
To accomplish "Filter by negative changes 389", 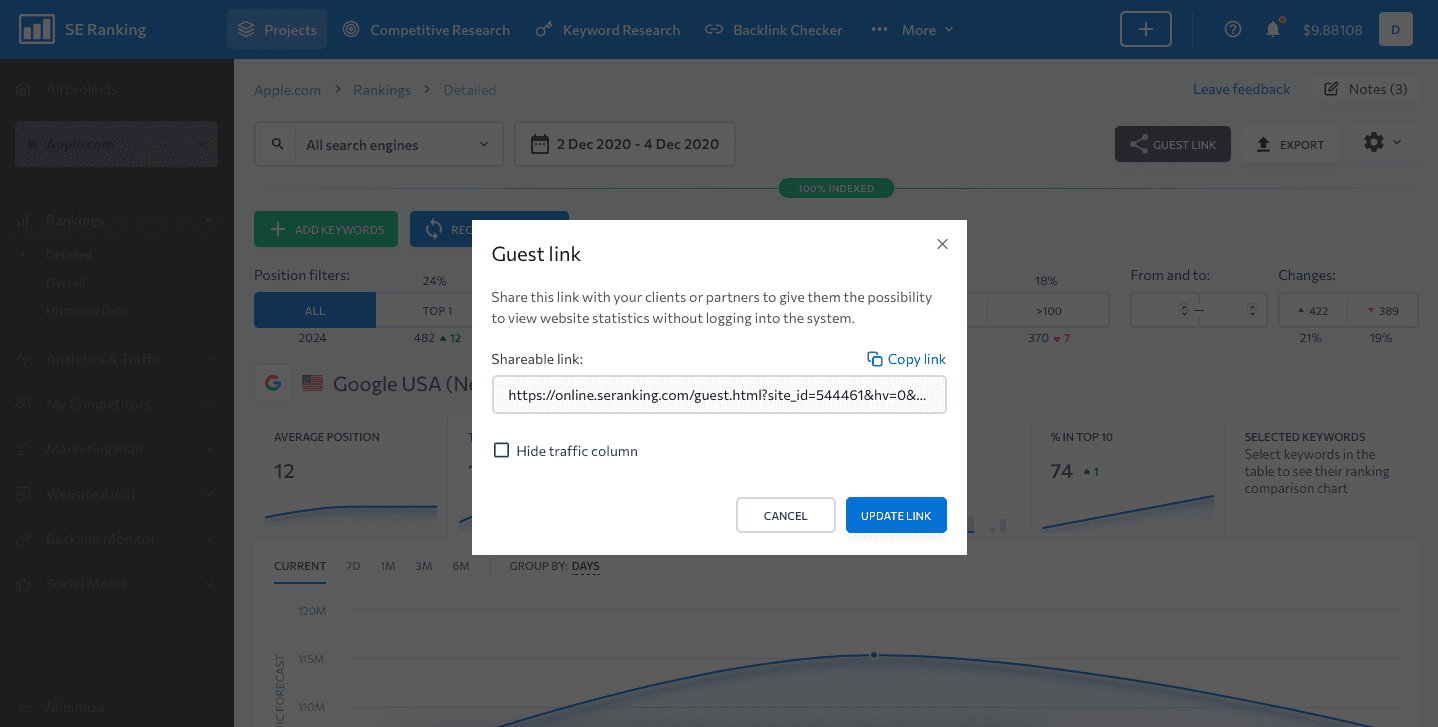I will 1382,311.
